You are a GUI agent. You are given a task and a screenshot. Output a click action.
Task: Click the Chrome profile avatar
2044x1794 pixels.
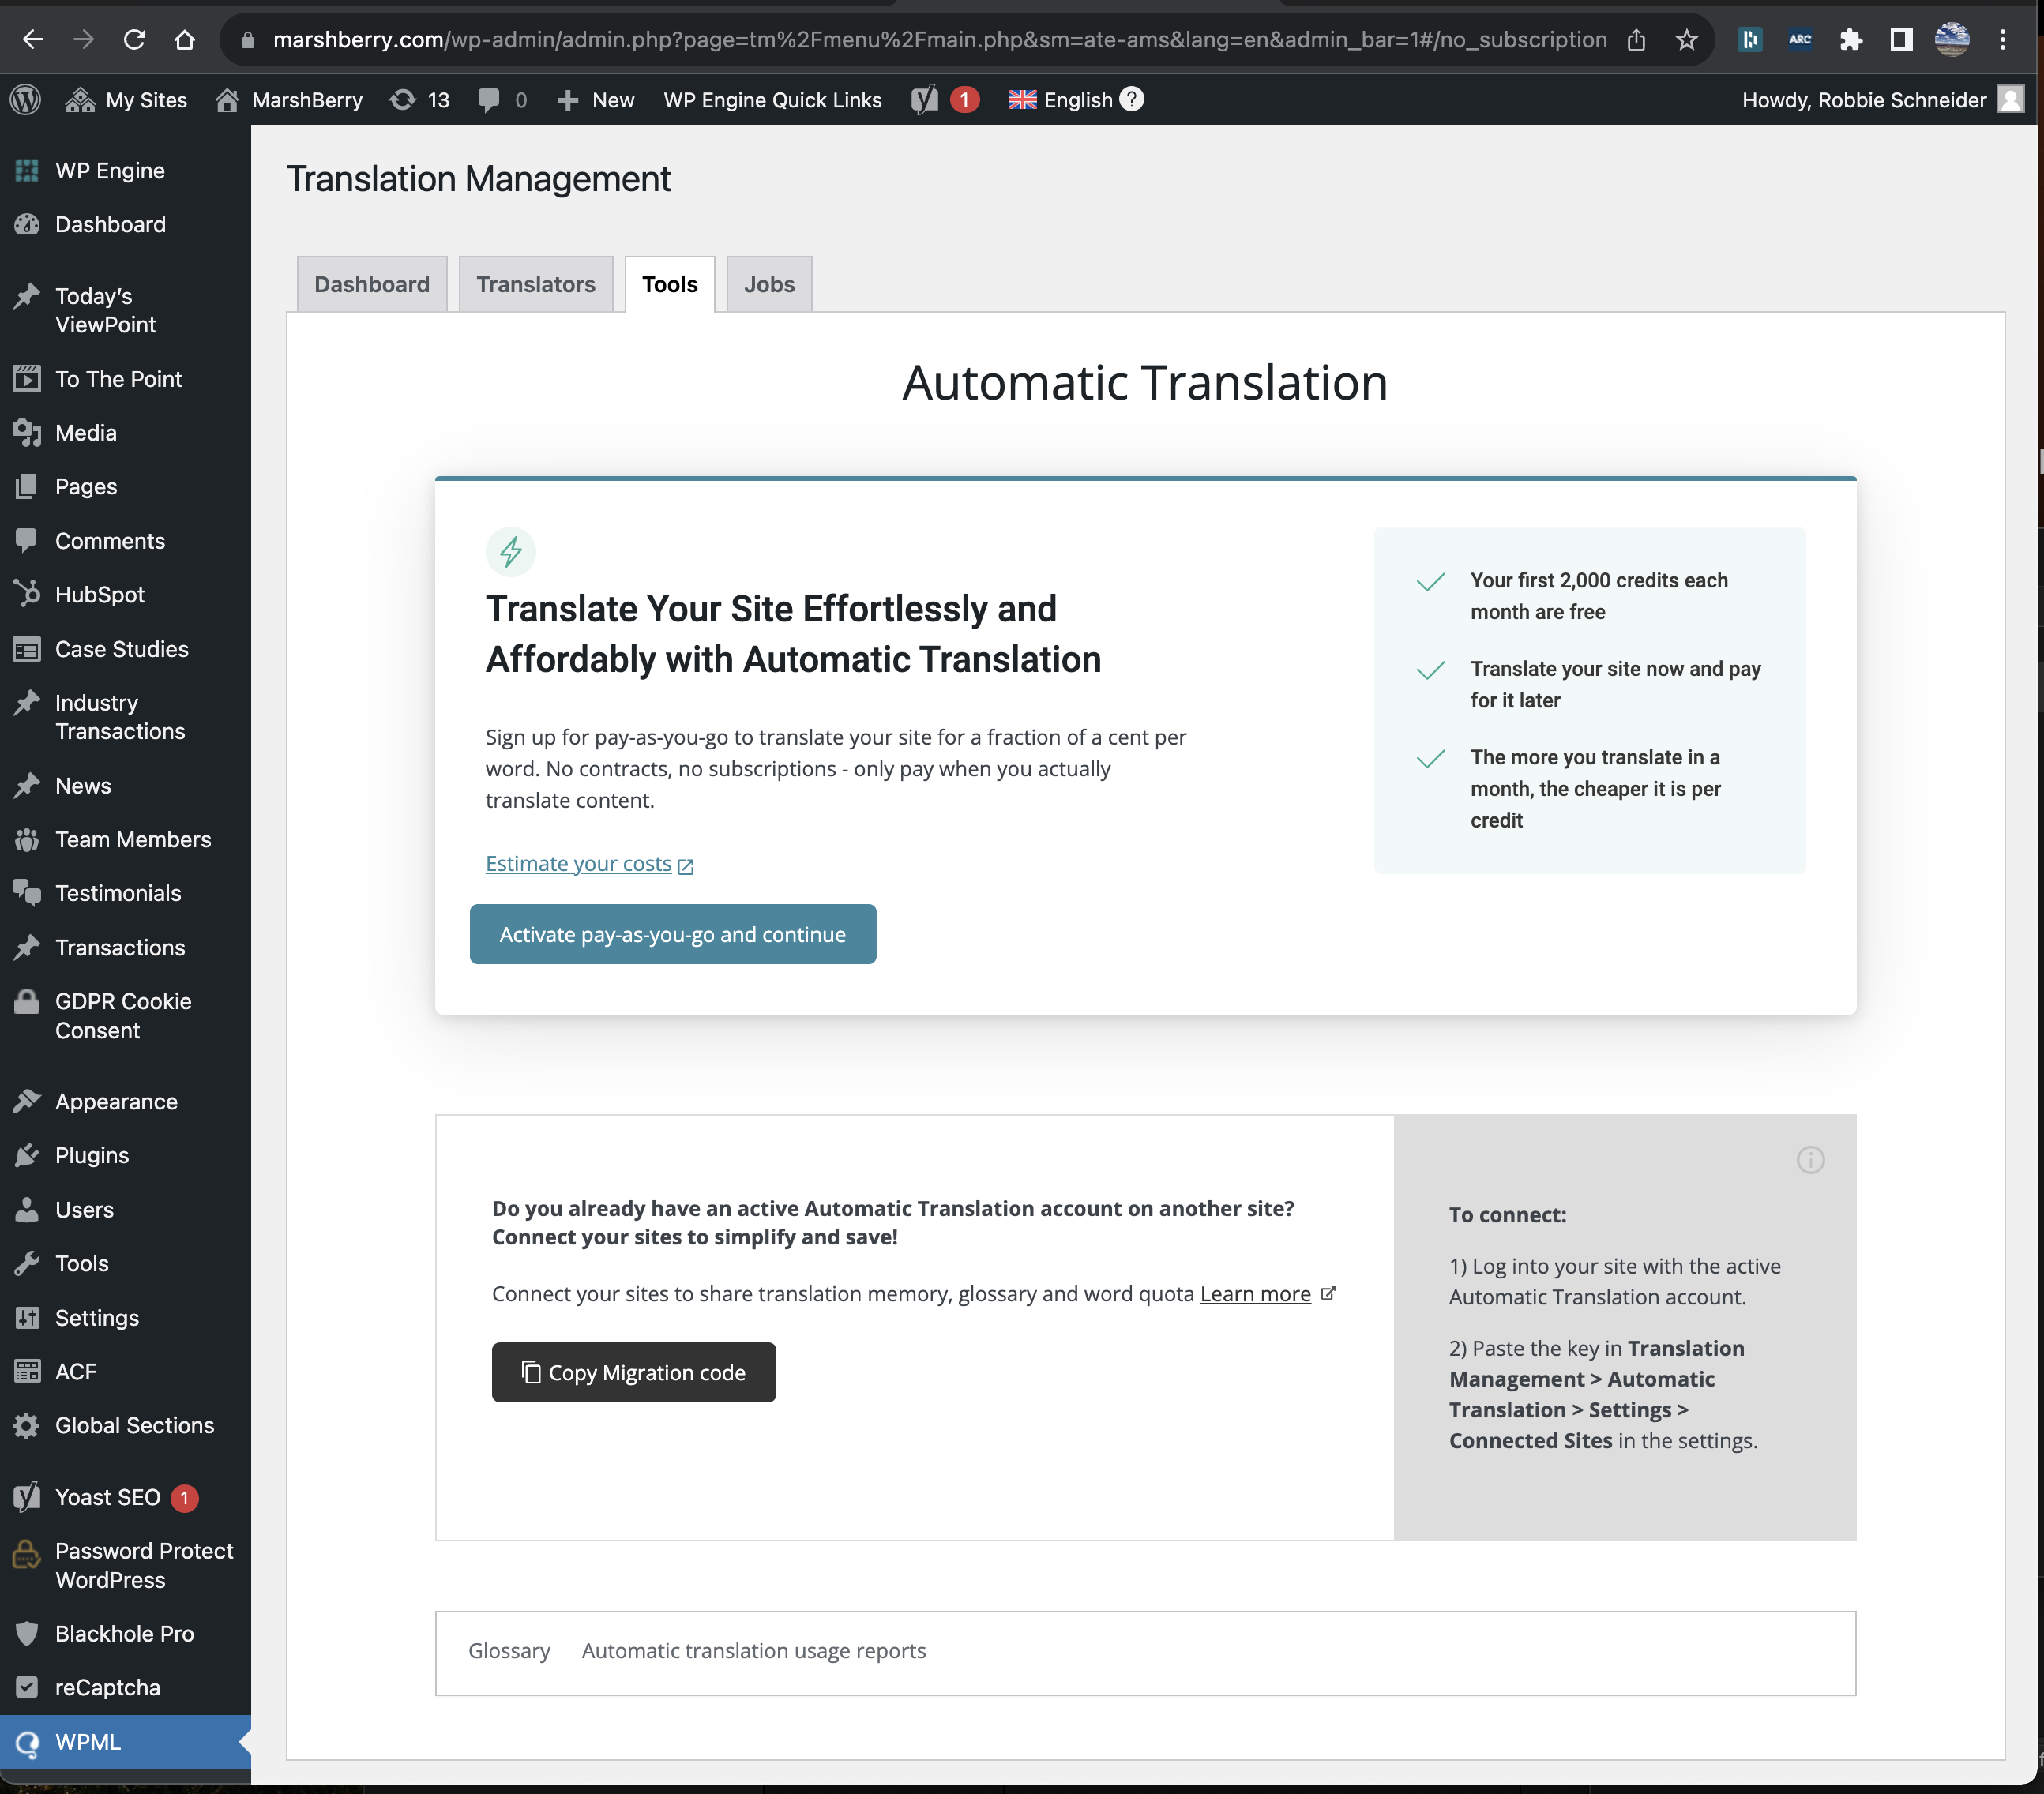point(1951,40)
